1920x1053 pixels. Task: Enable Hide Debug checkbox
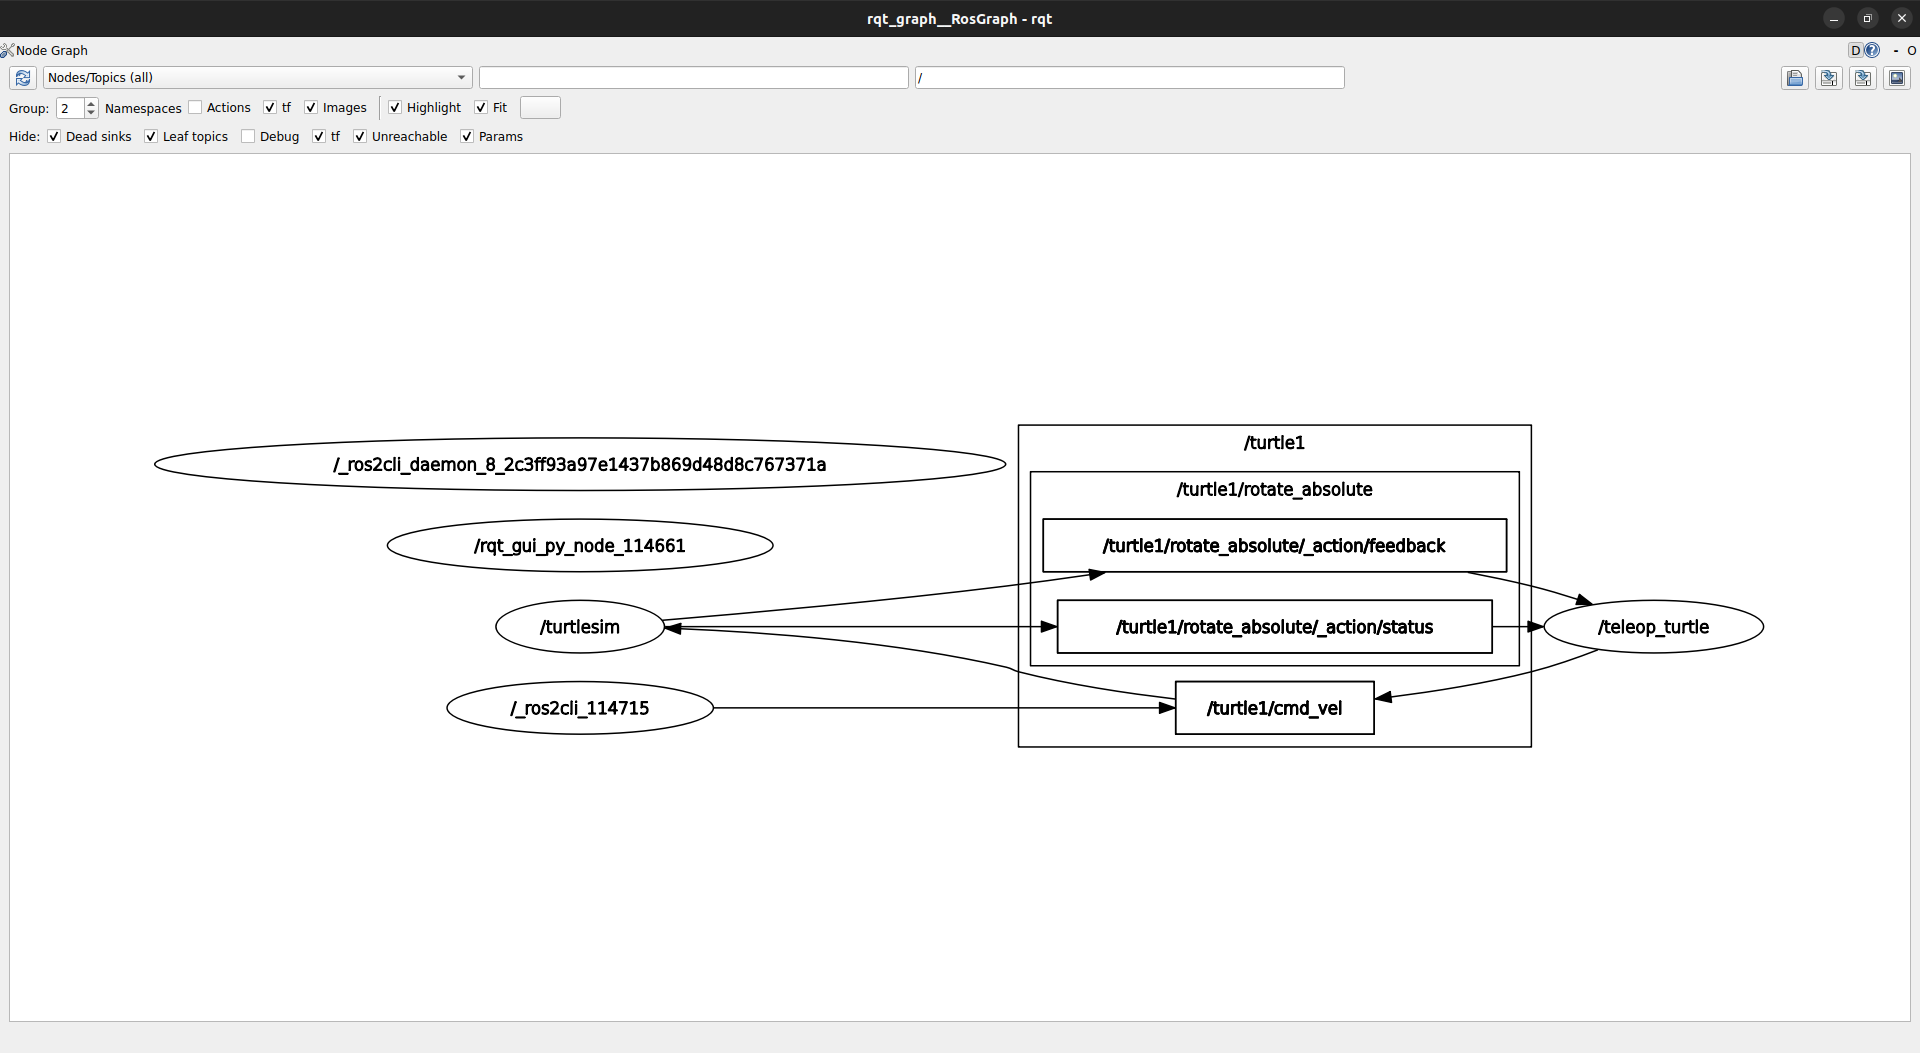click(x=248, y=136)
